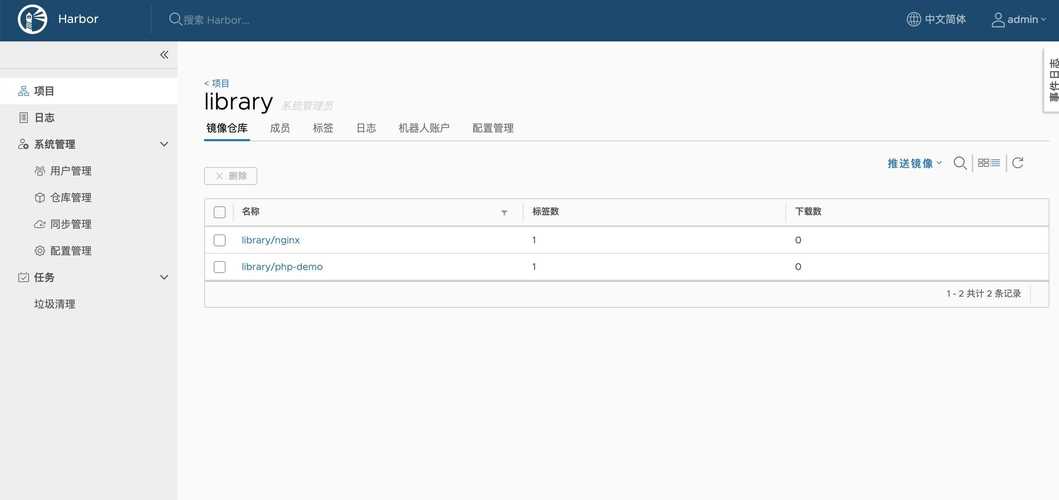
Task: Click into the 搜索 Harbor search field
Action: (x=217, y=20)
